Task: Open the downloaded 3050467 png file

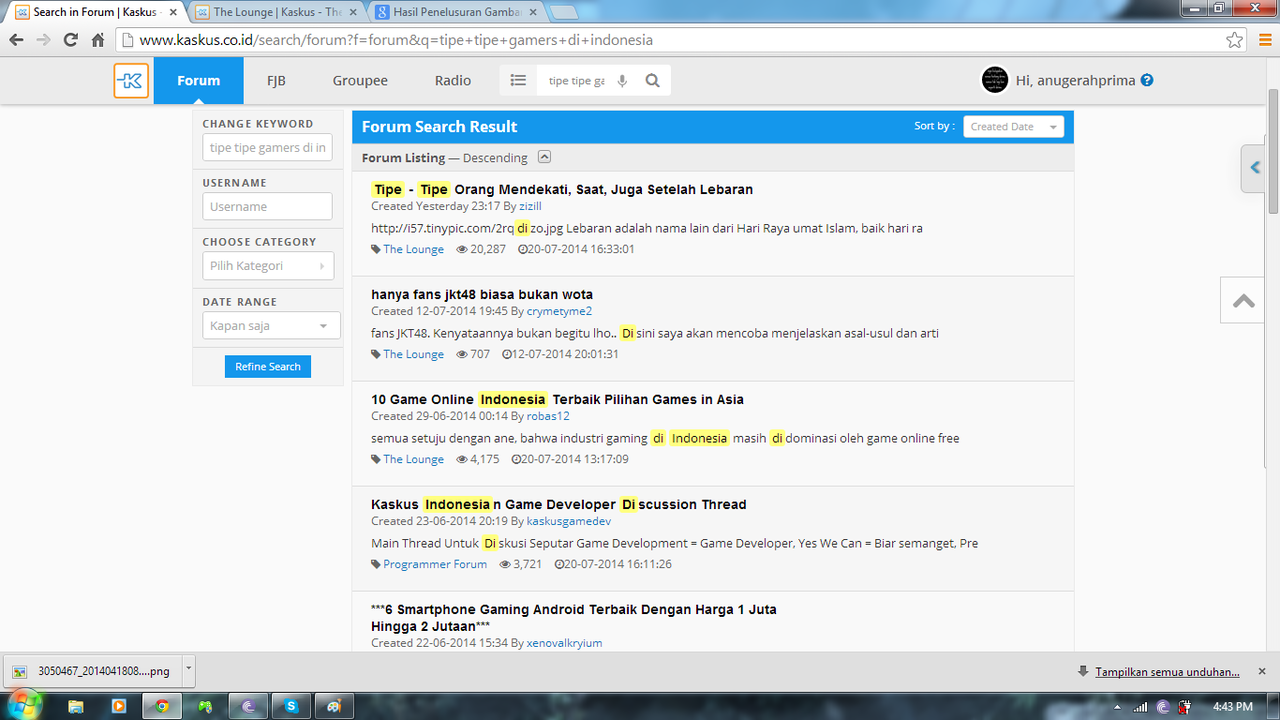Action: click(x=92, y=671)
